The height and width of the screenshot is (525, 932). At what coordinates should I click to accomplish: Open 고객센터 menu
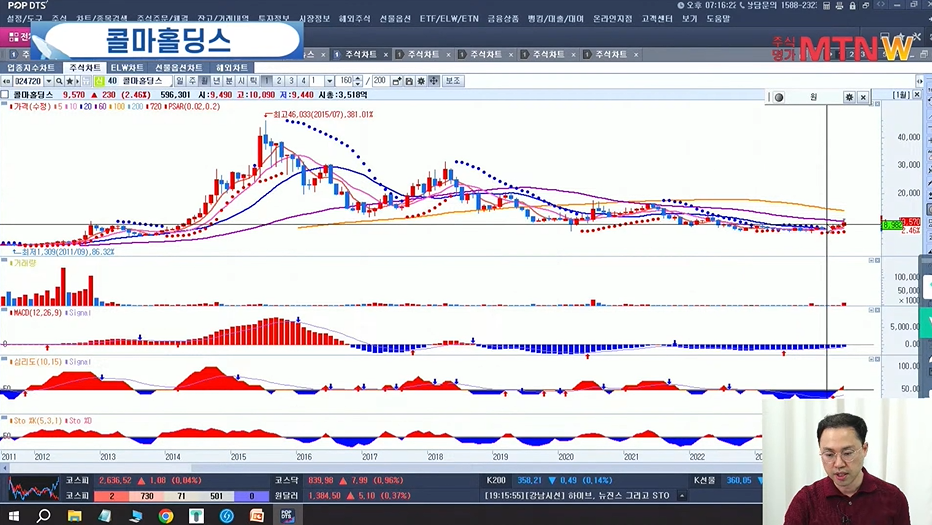pyautogui.click(x=656, y=19)
